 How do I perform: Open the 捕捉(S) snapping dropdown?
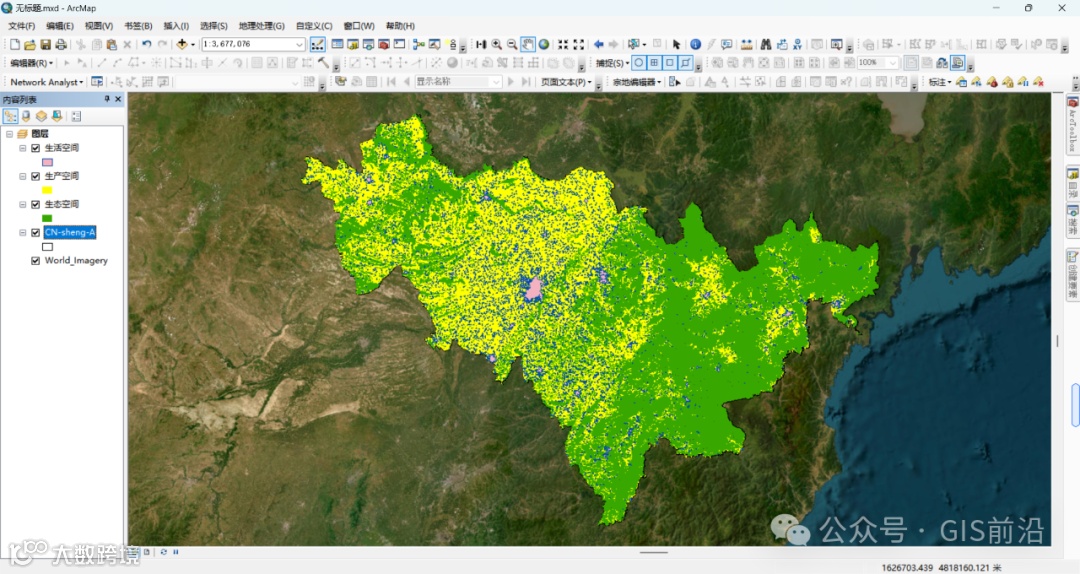pyautogui.click(x=612, y=63)
